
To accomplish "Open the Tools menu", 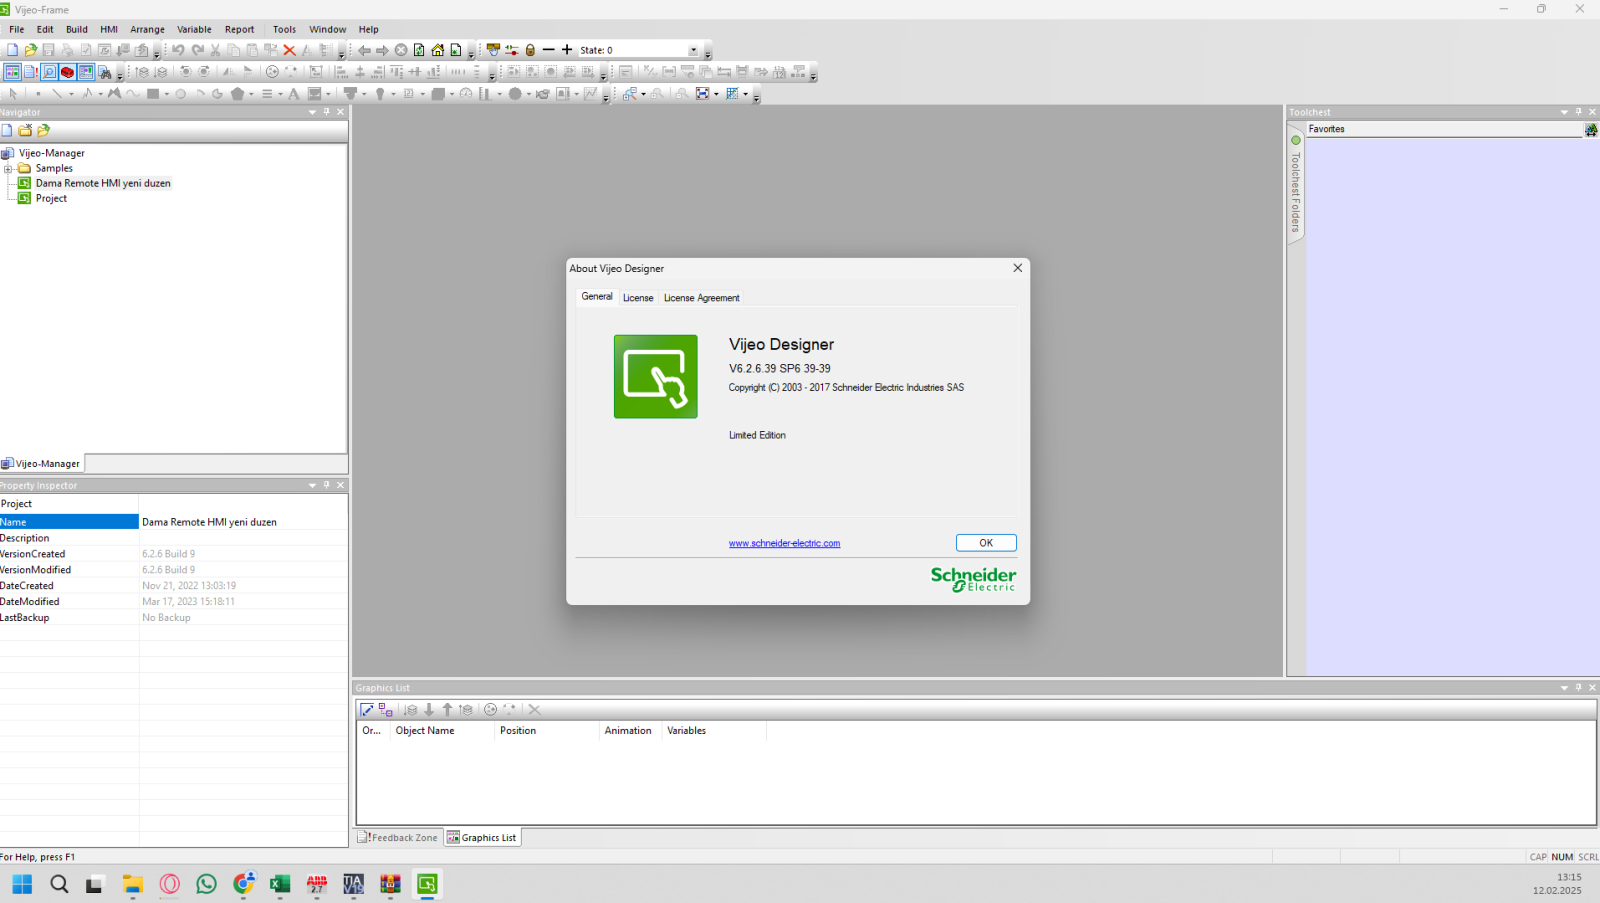I will click(285, 29).
